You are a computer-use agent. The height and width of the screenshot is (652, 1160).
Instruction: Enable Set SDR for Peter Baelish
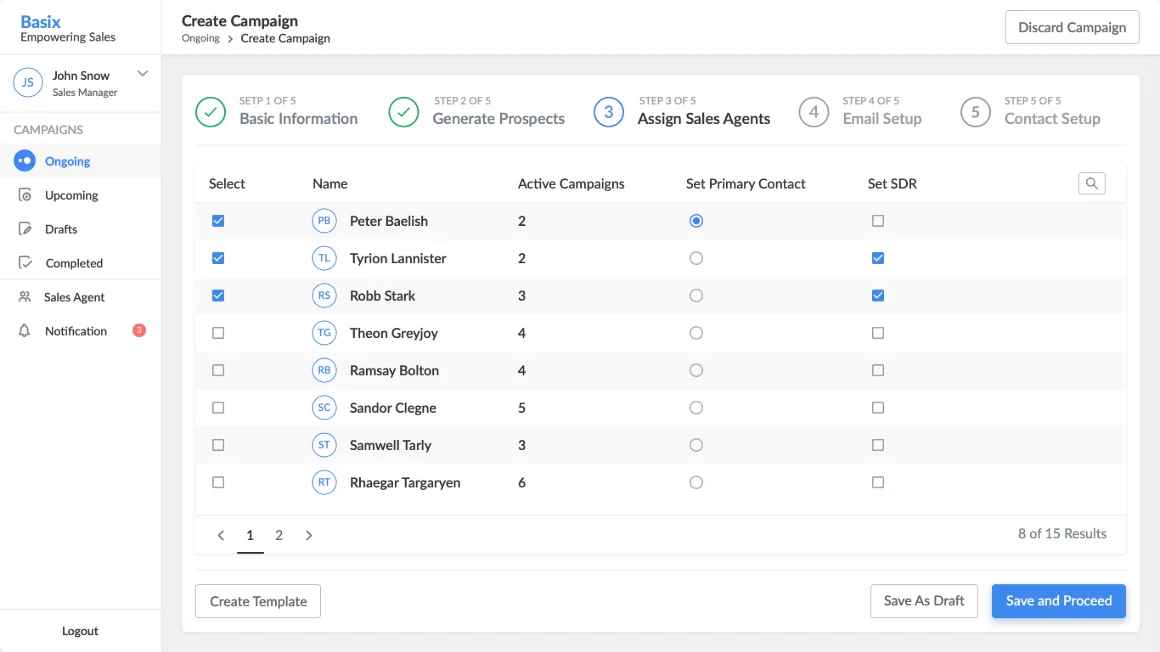(877, 221)
